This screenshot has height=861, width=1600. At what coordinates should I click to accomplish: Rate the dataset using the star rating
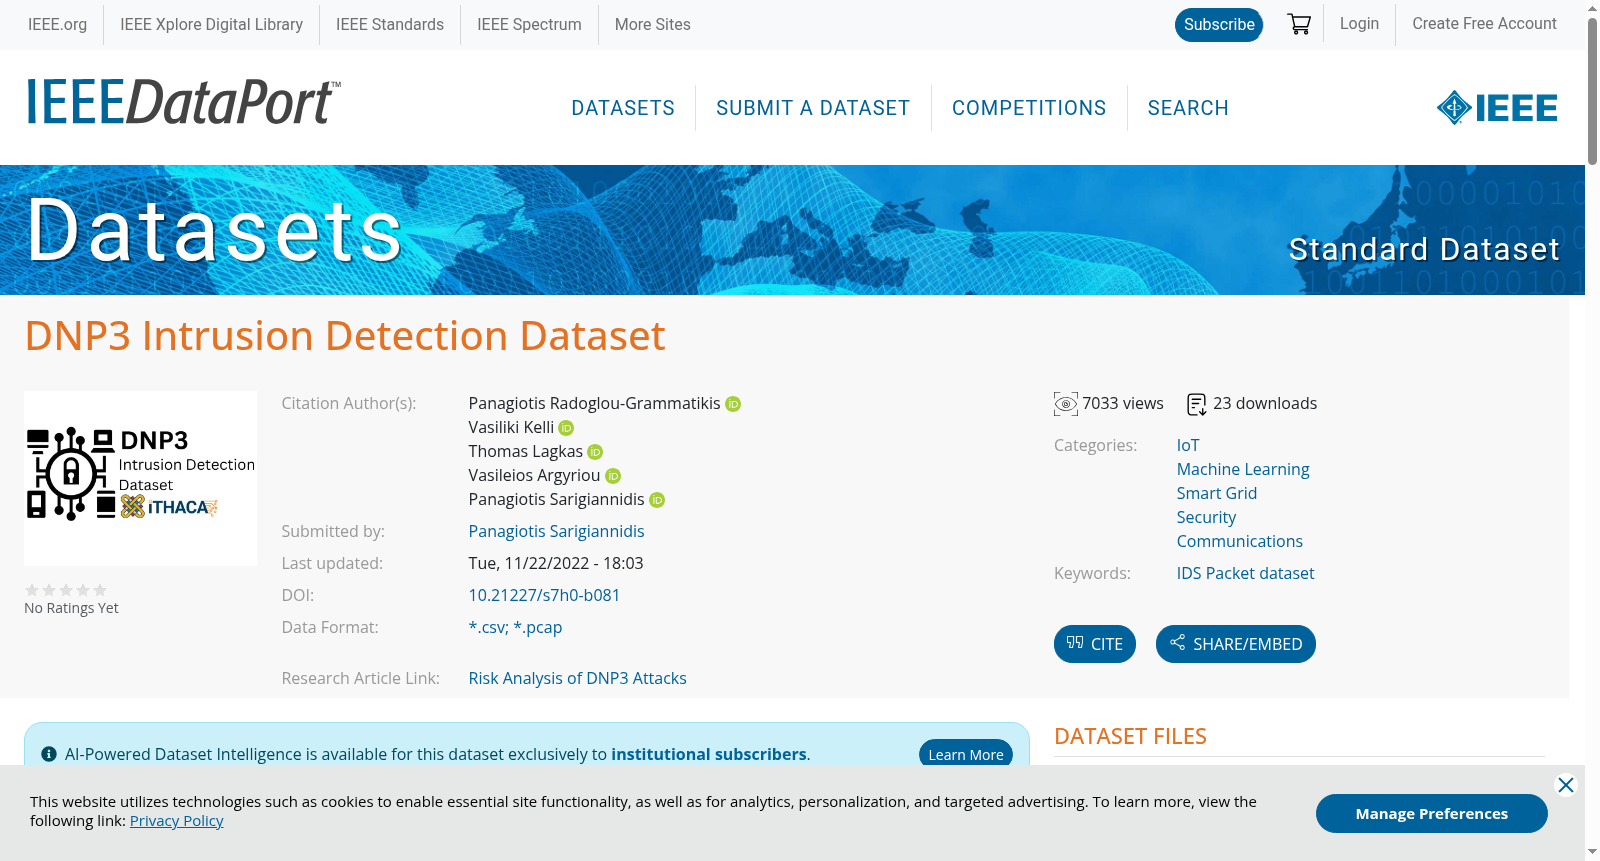66,590
